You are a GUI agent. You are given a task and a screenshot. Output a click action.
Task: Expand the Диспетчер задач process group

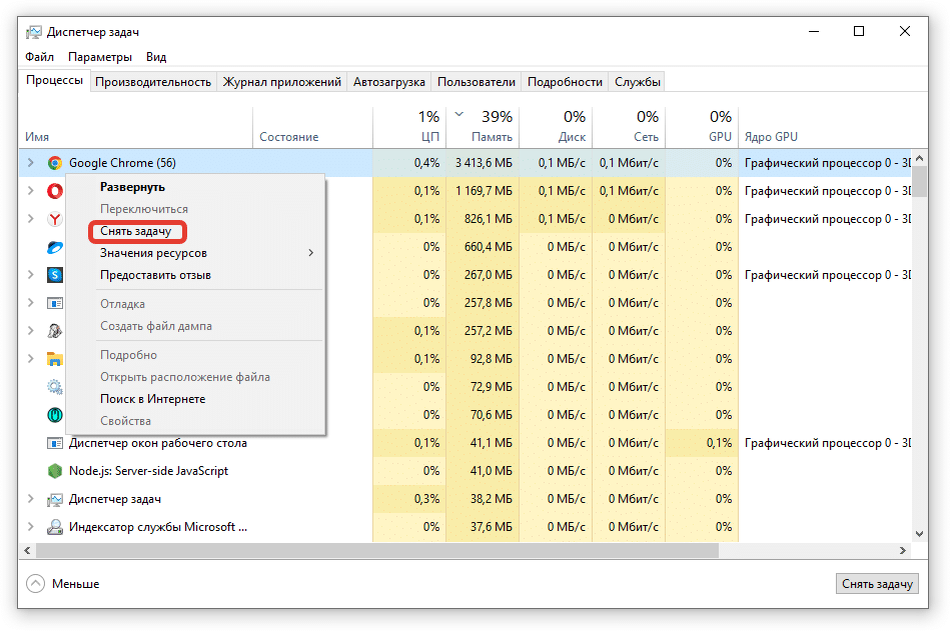pos(30,499)
